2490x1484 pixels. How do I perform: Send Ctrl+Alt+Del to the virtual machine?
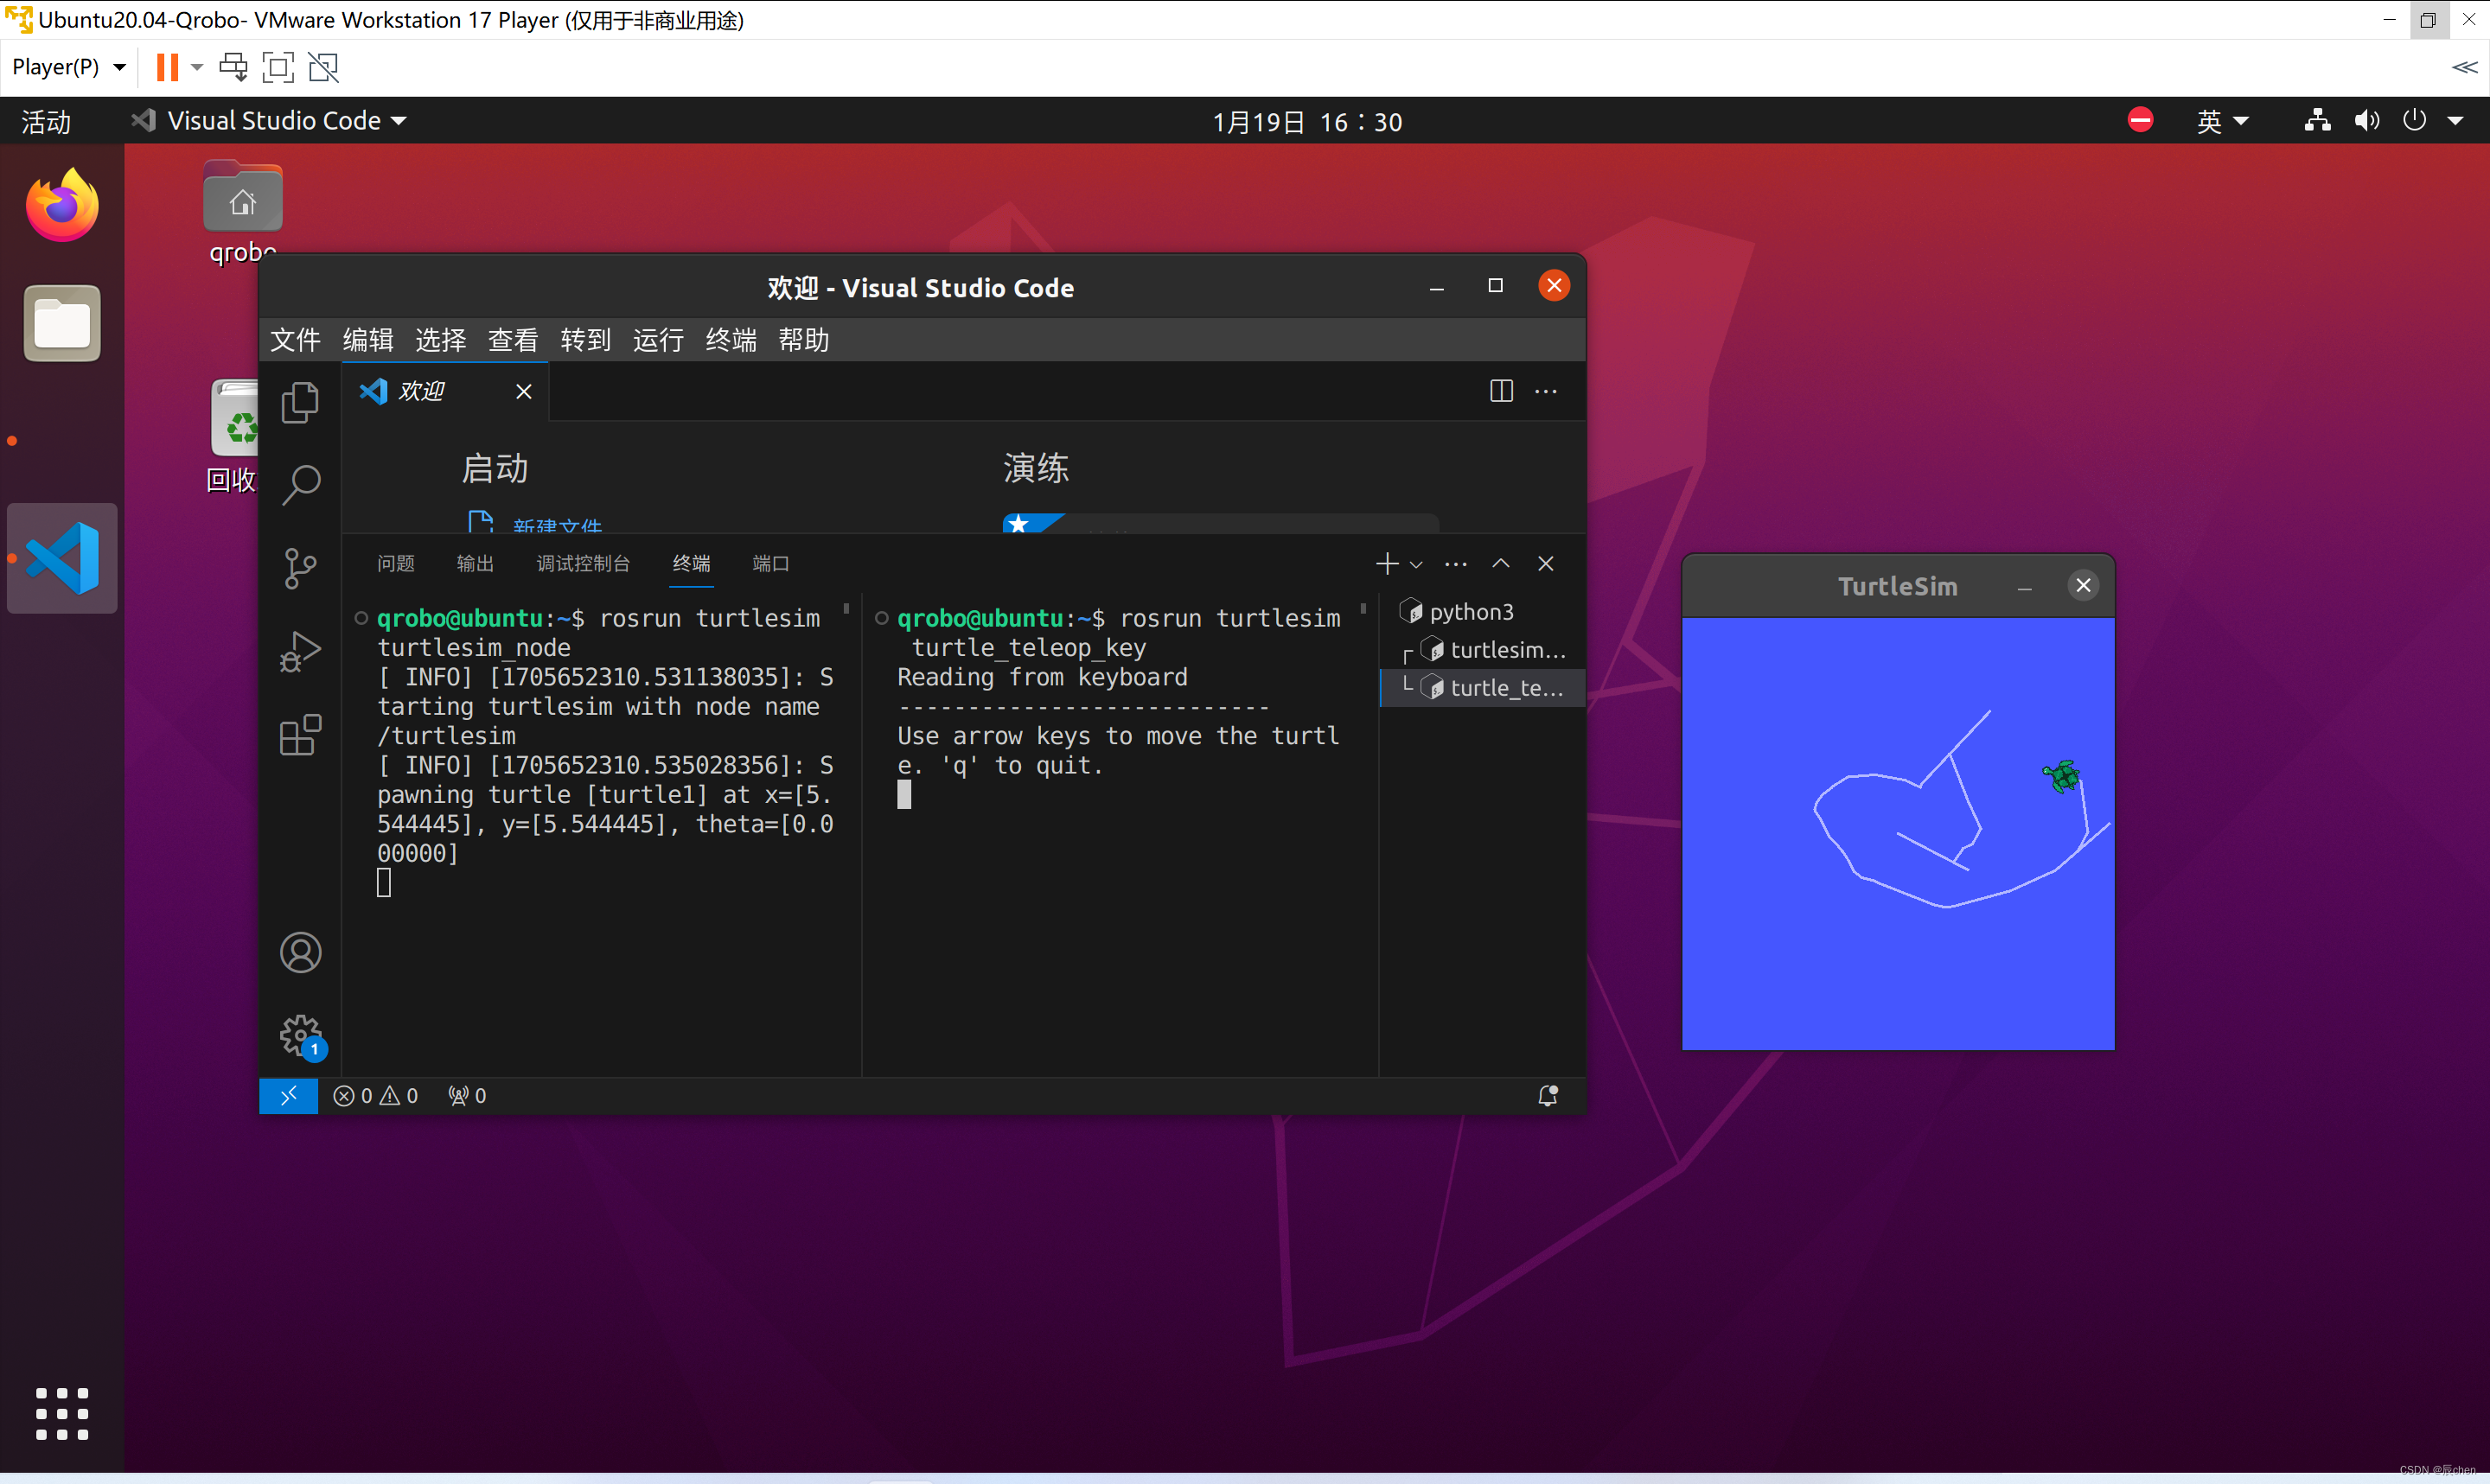pos(233,67)
